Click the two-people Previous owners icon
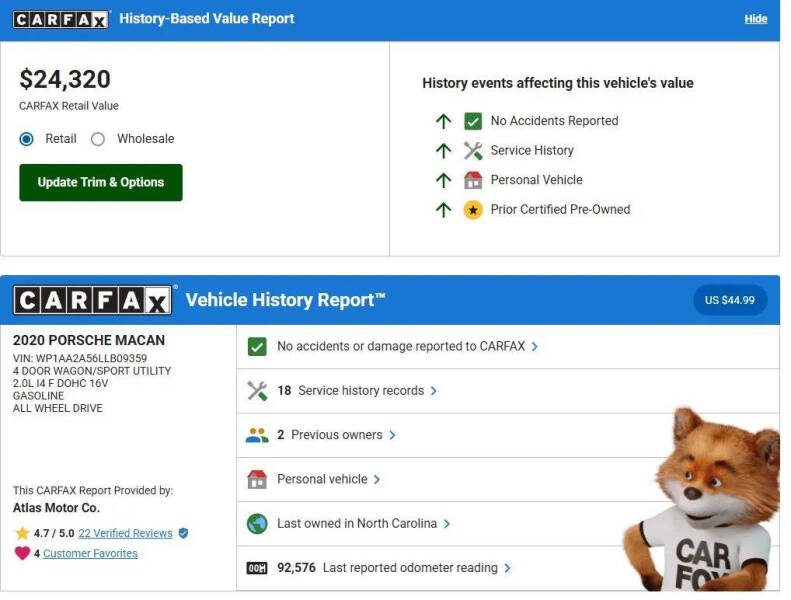 click(257, 435)
